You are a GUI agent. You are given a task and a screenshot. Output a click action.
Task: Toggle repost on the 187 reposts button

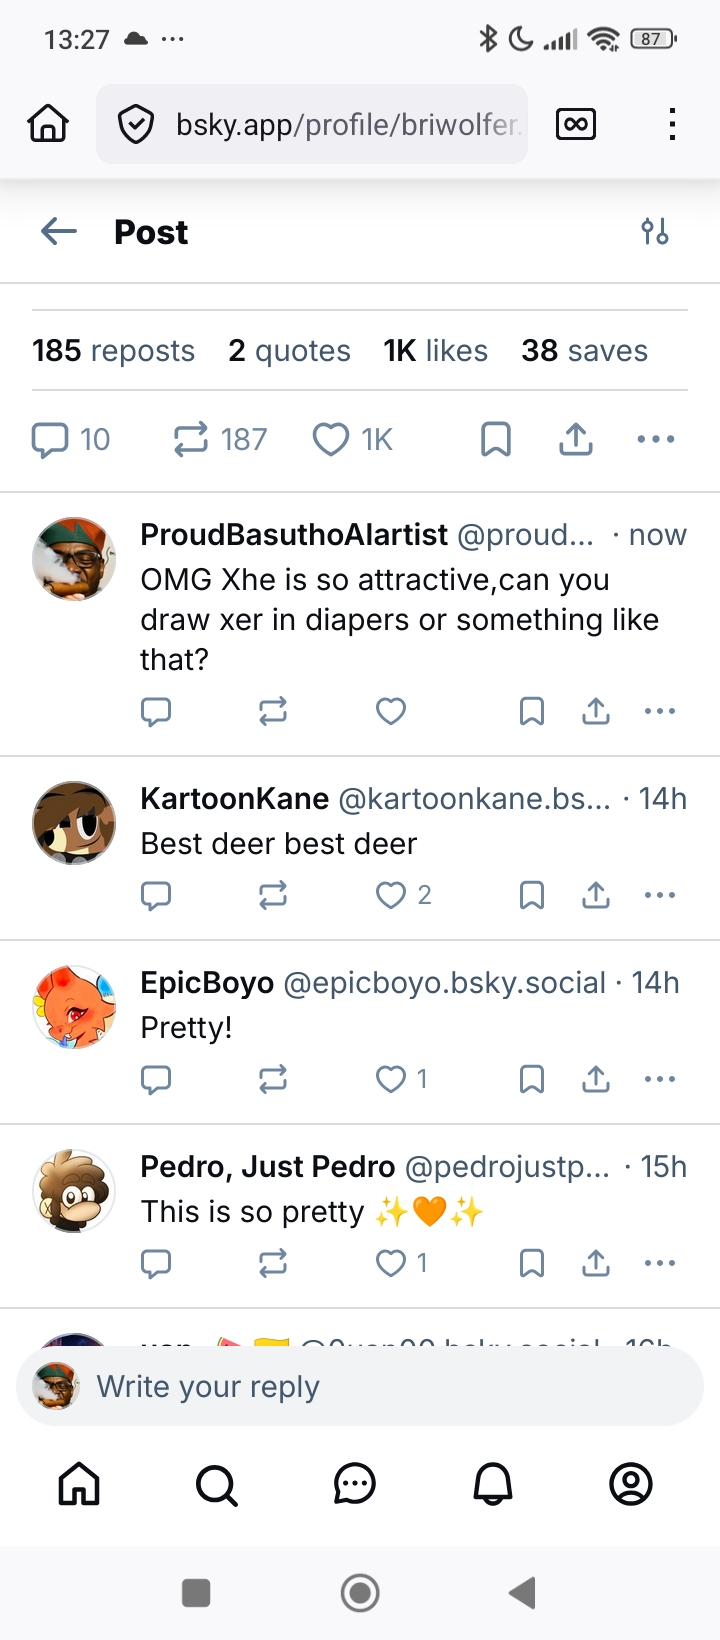tap(191, 439)
